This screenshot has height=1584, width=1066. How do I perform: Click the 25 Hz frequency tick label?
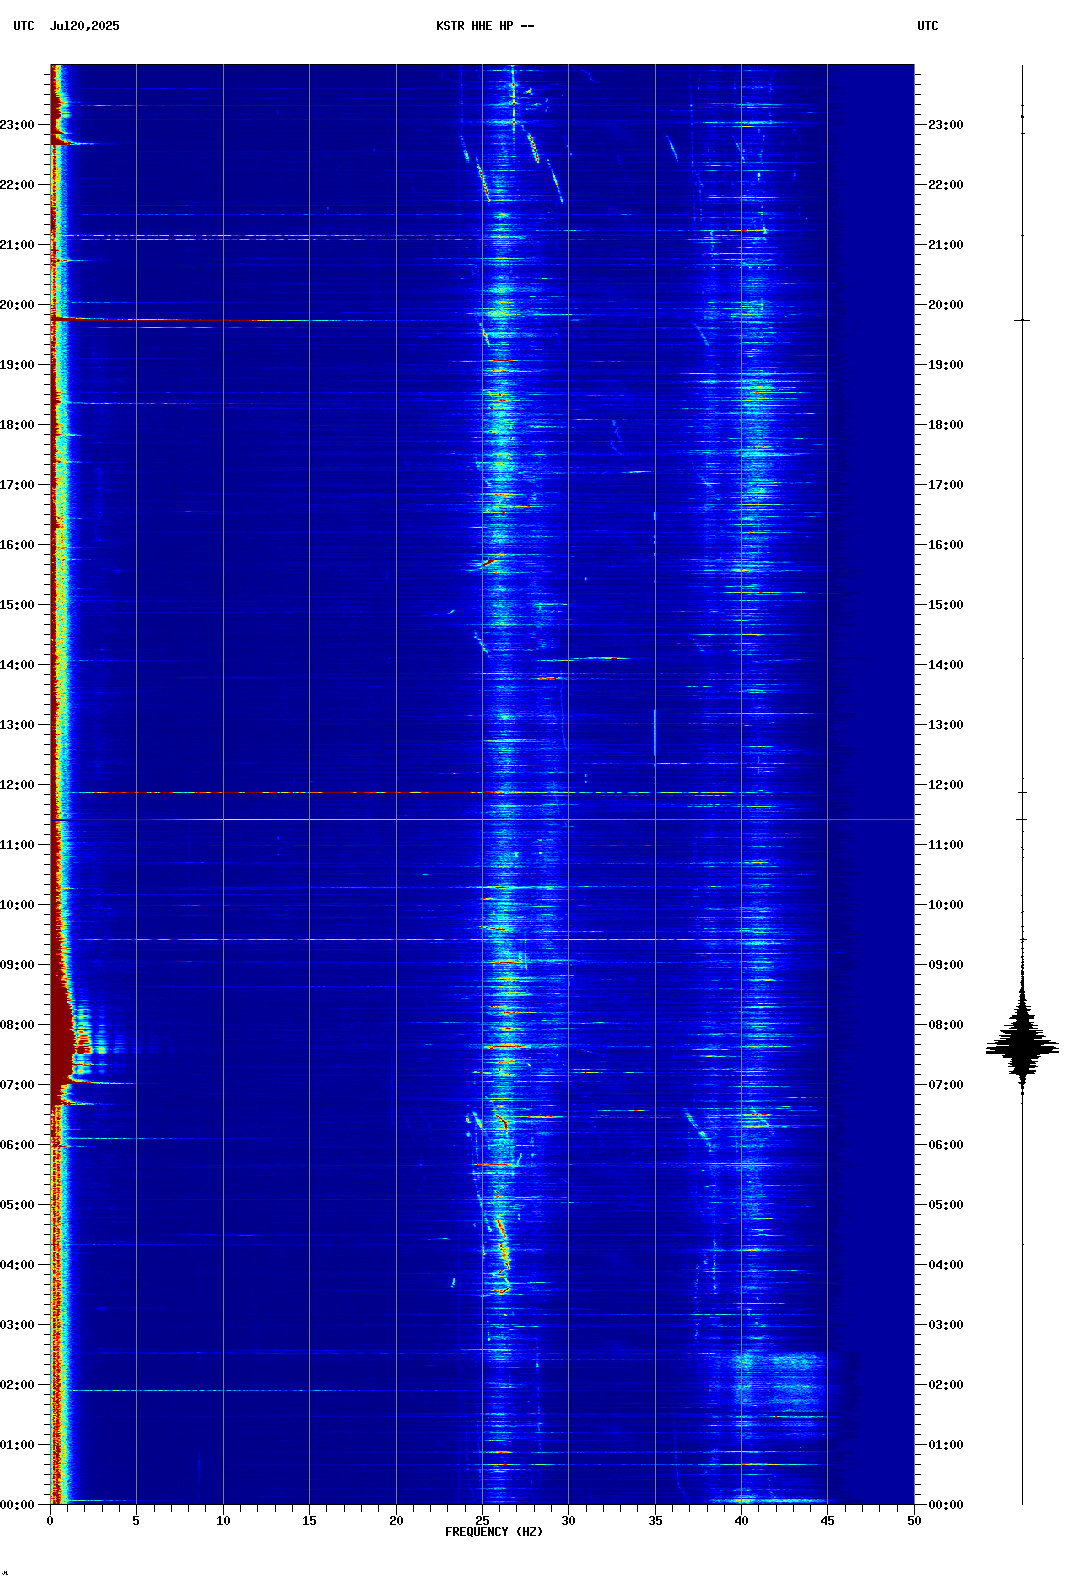point(482,1521)
